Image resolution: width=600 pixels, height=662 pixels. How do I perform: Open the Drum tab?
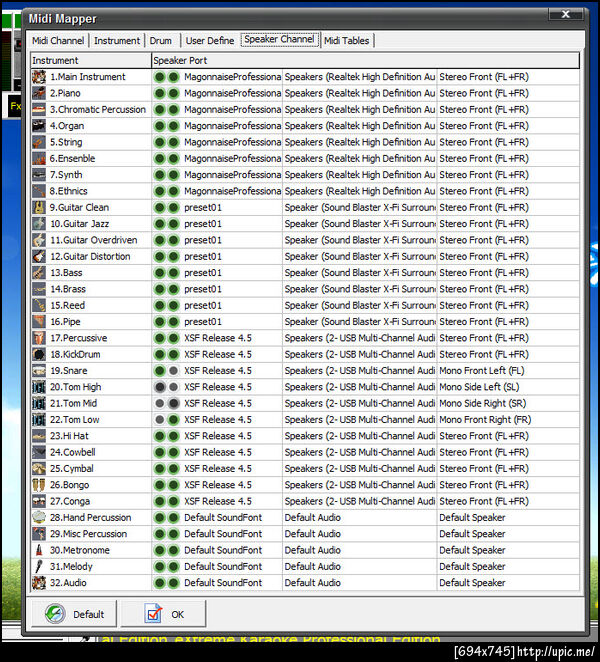[161, 41]
